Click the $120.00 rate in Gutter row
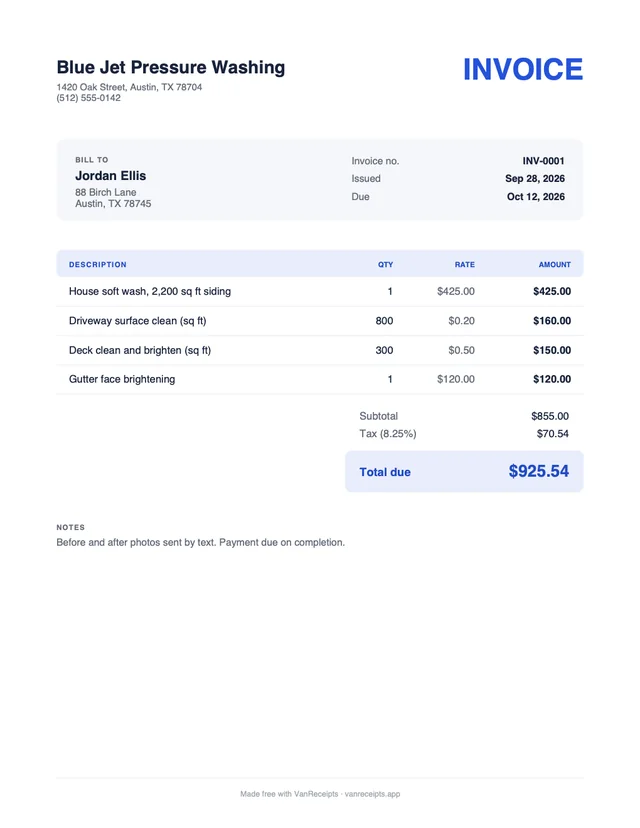The image size is (640, 828). (456, 379)
